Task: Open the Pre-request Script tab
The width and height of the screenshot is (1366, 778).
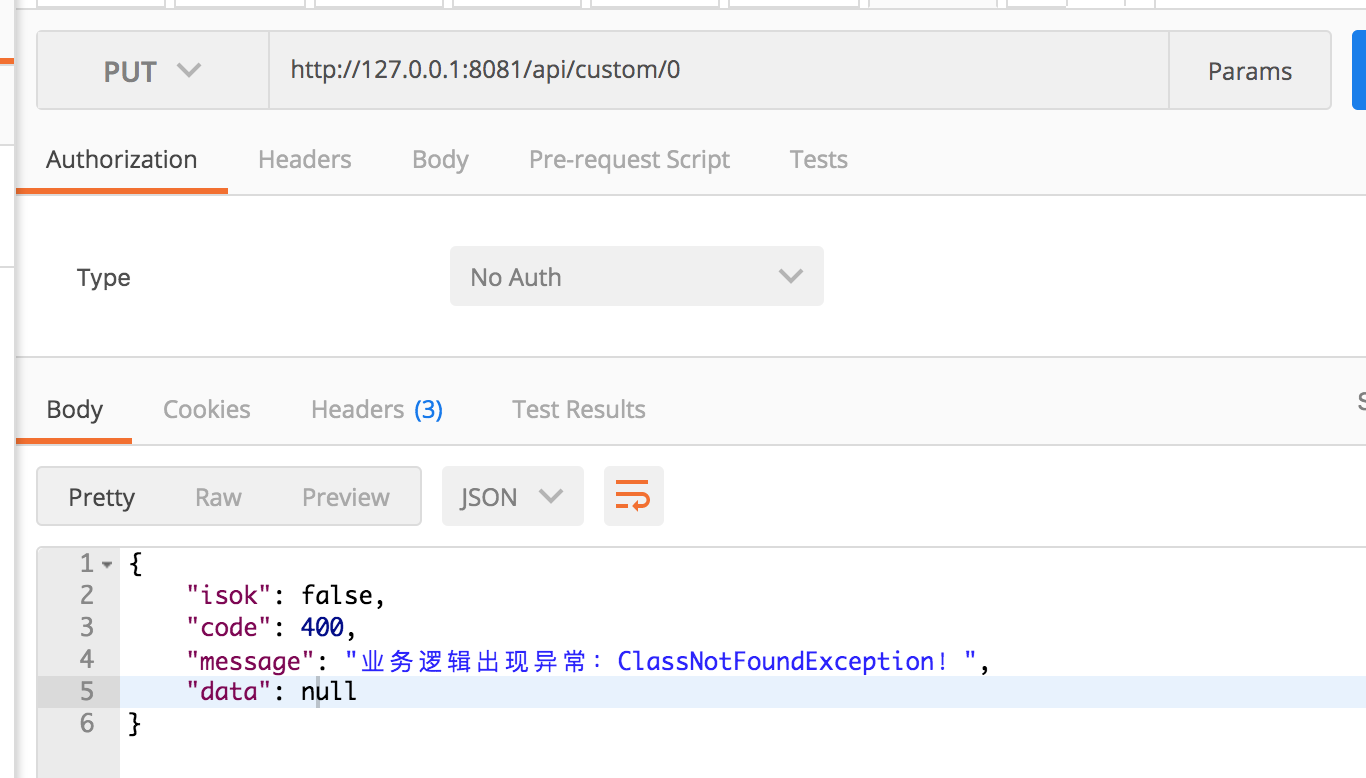Action: [629, 160]
